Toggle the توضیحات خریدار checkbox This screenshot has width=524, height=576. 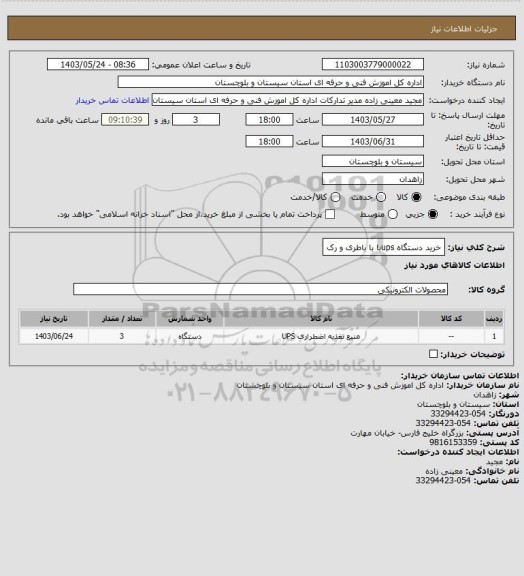point(433,354)
